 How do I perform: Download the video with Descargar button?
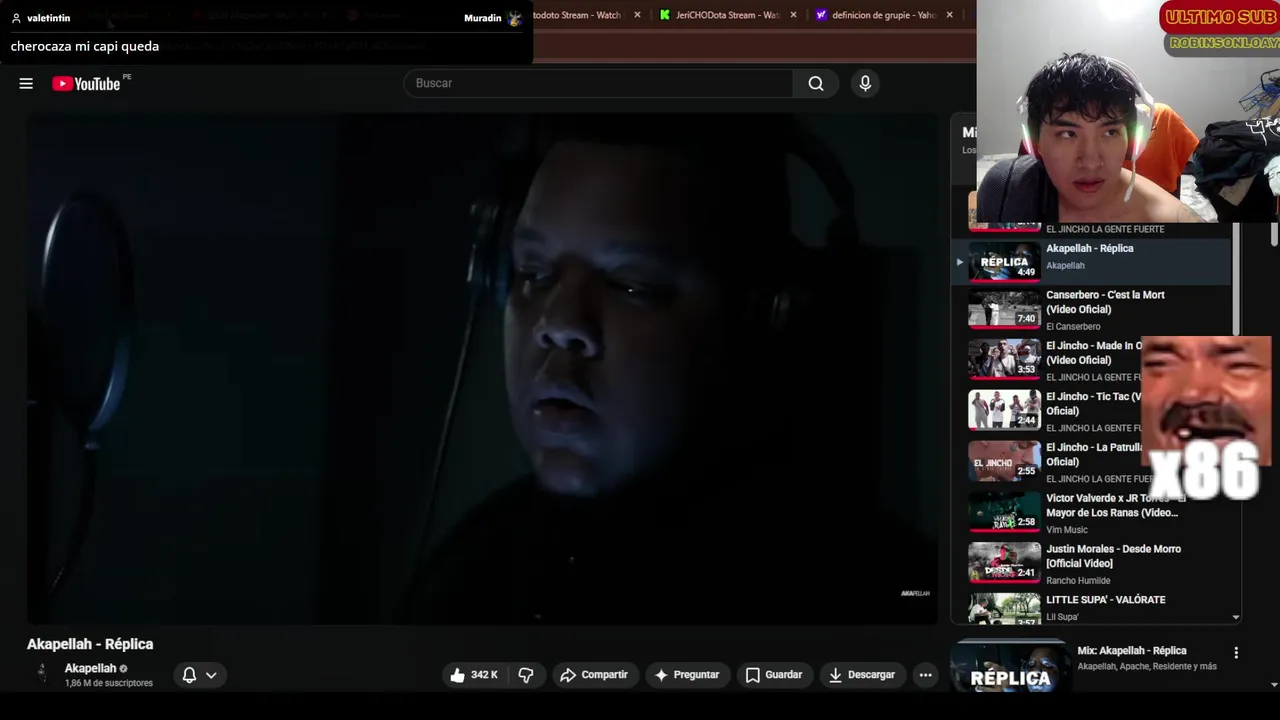(861, 675)
